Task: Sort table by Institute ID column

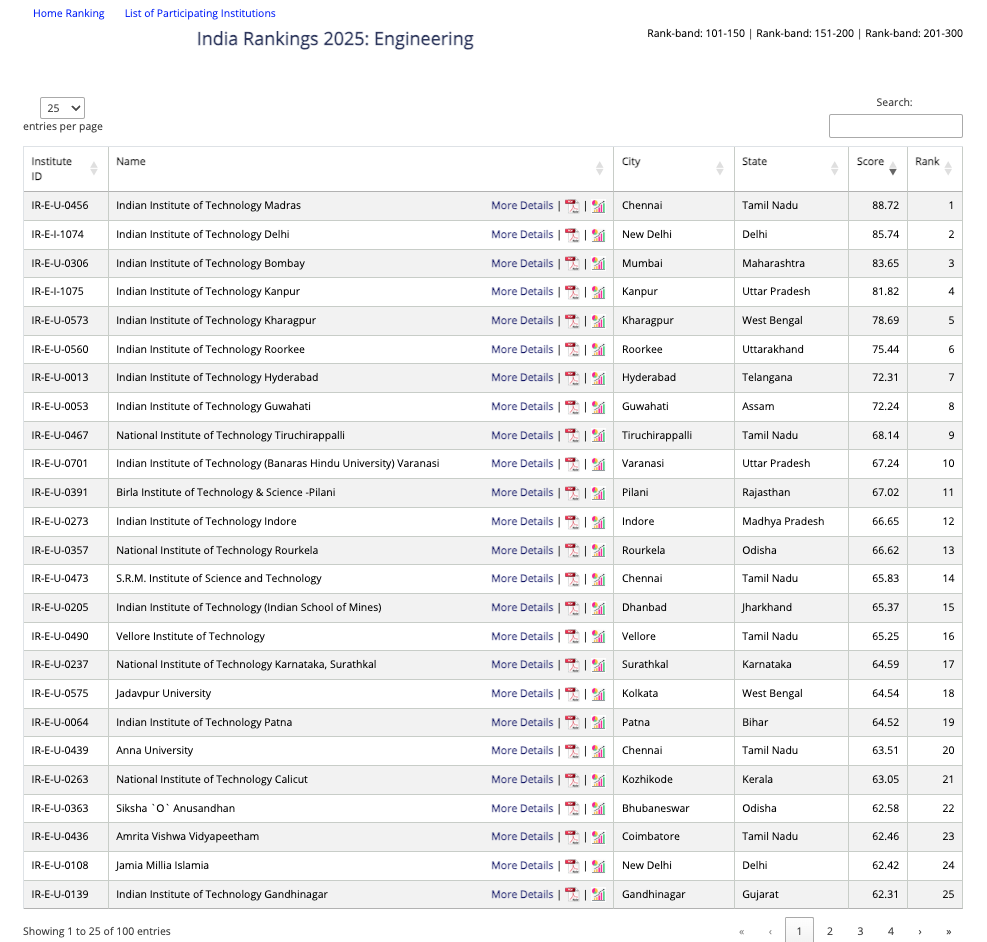Action: pyautogui.click(x=65, y=169)
